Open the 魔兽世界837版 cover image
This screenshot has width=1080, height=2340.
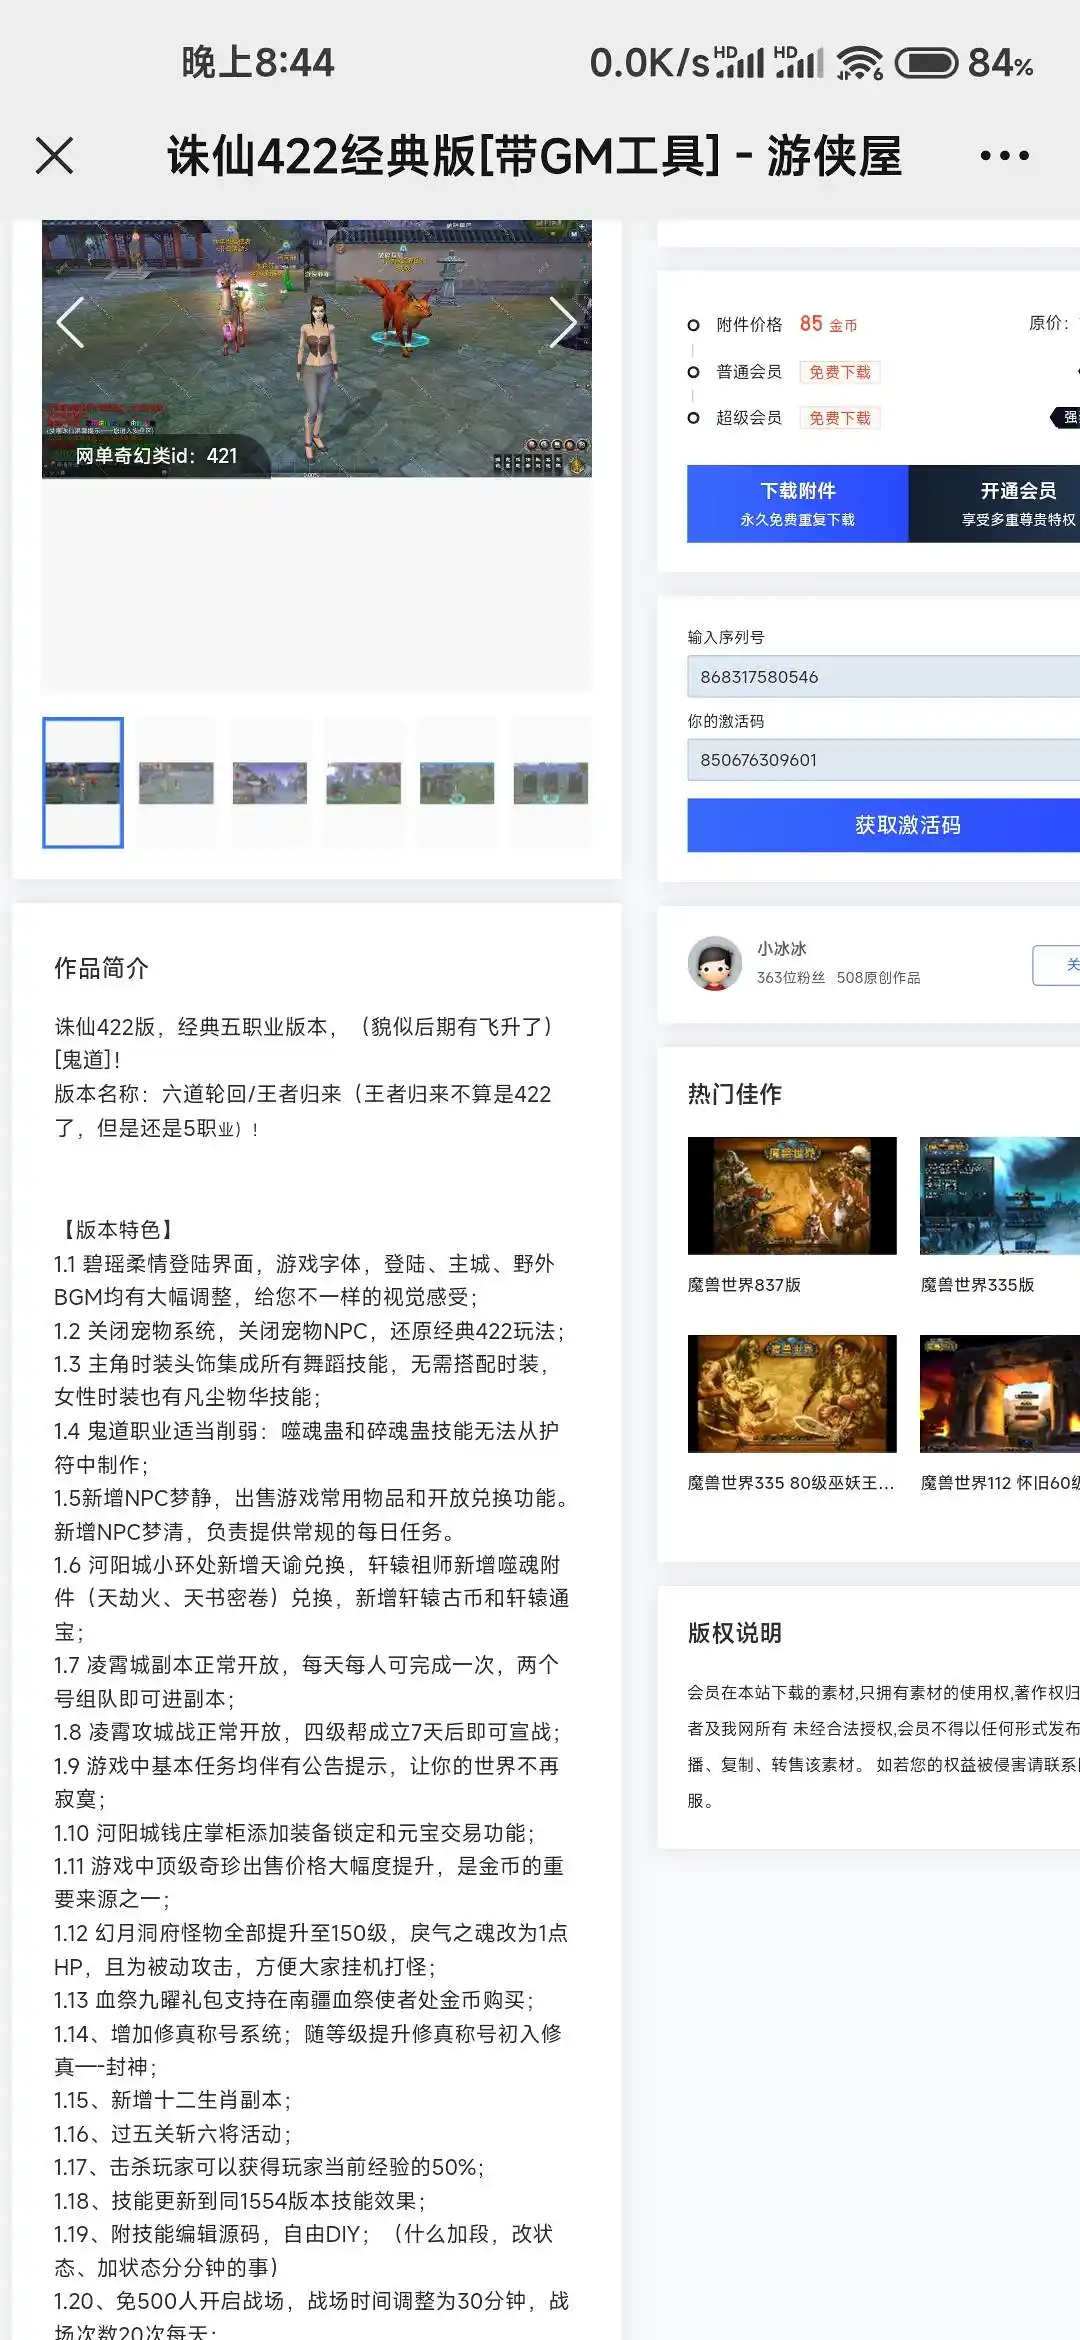(792, 1196)
